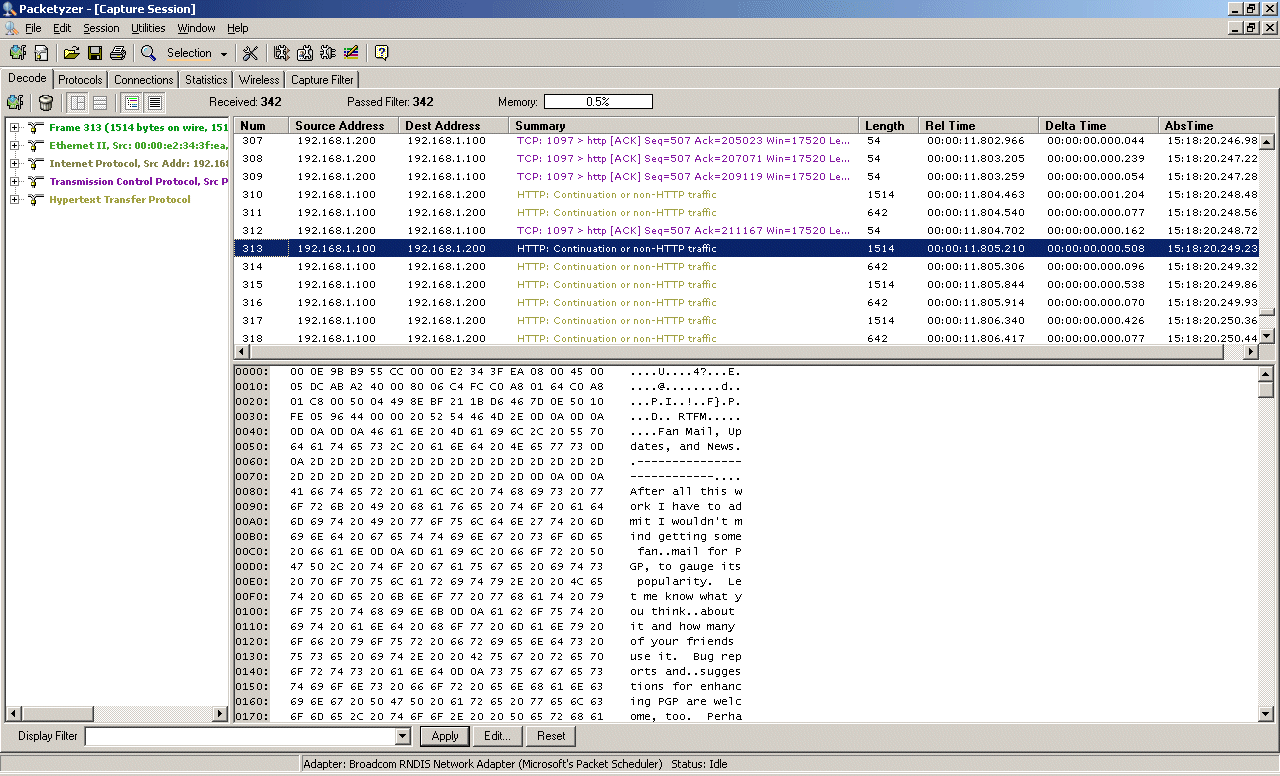Sort by Source Address column header
The image size is (1280, 776).
(x=344, y=126)
